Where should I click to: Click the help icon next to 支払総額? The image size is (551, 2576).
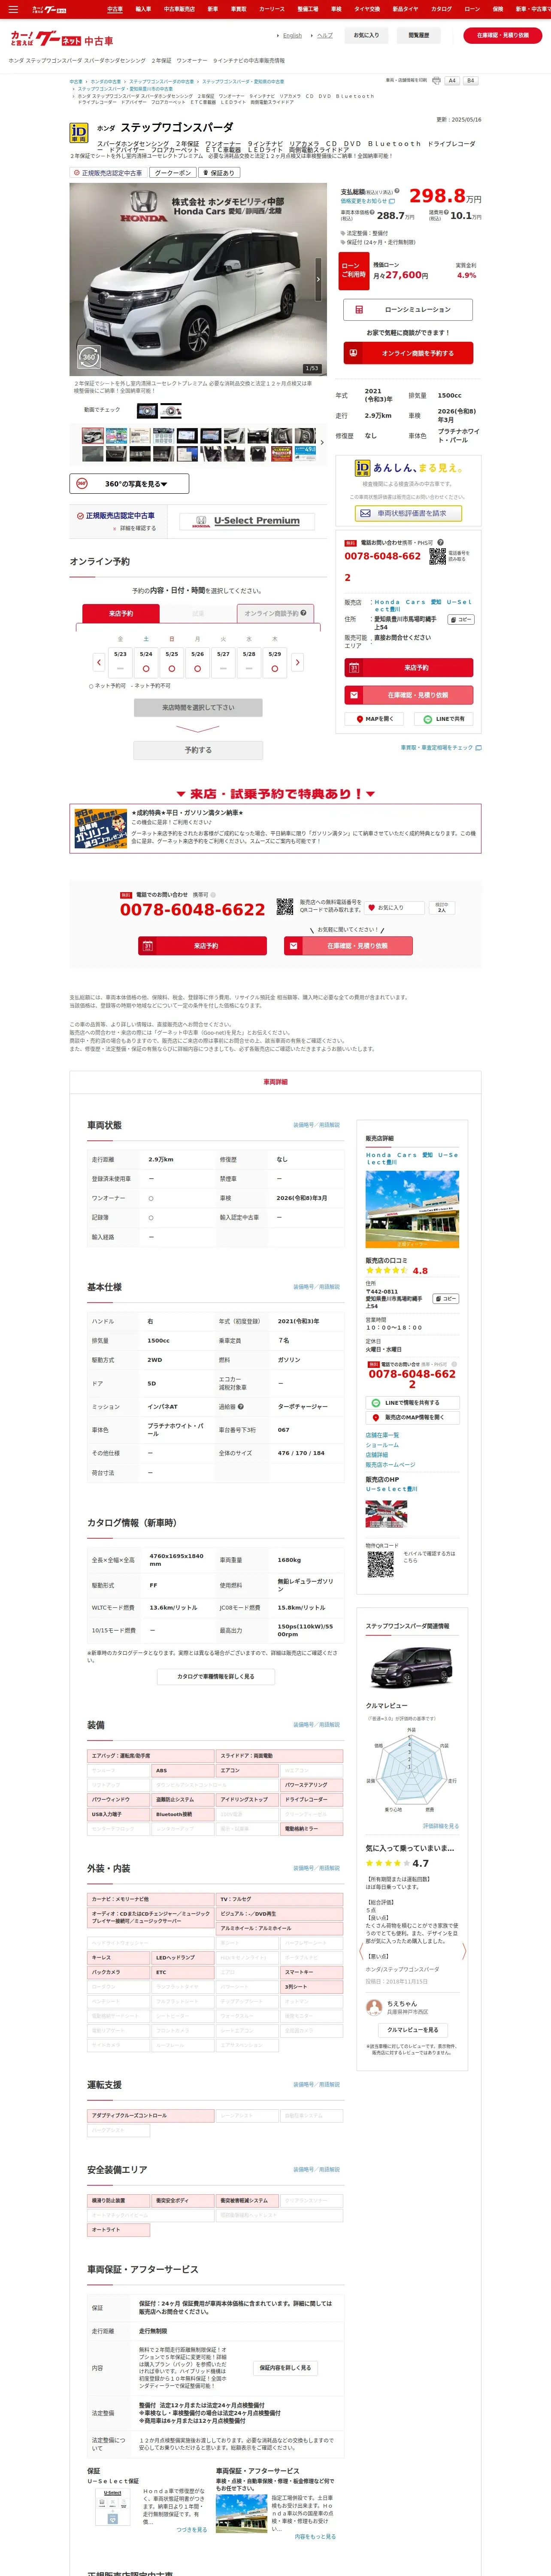point(397,191)
